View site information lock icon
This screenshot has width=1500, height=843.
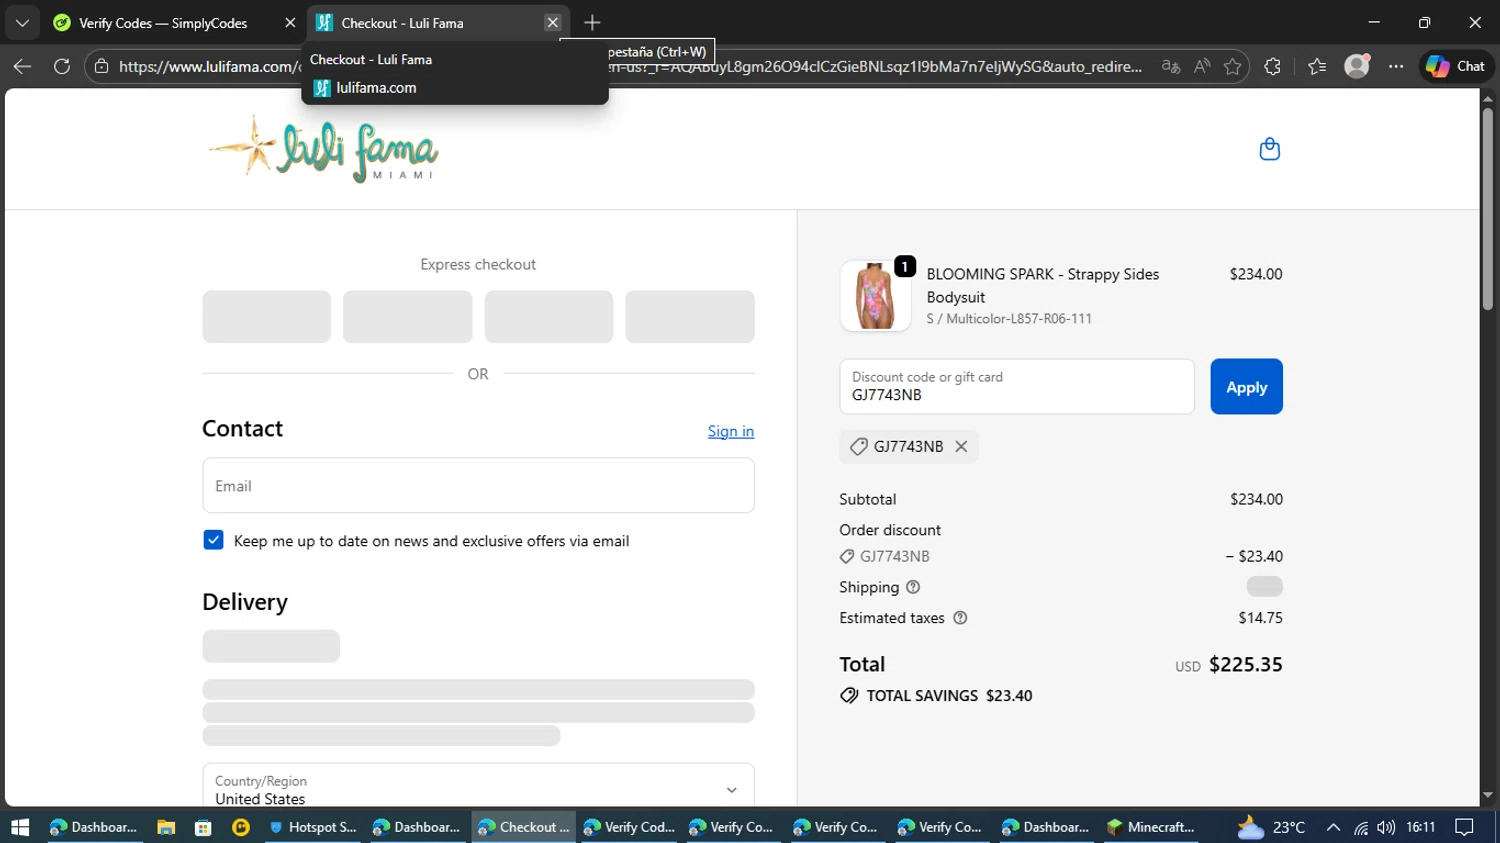(x=101, y=66)
